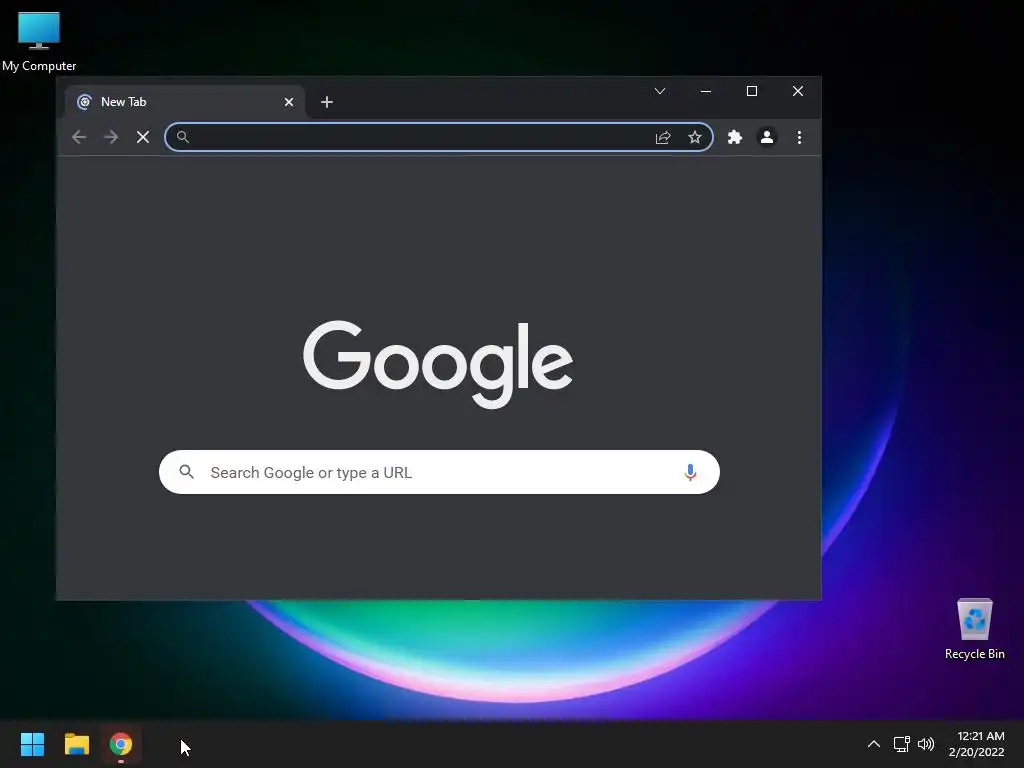This screenshot has width=1024, height=768.
Task: Maximize the Chrome window
Action: pyautogui.click(x=752, y=91)
